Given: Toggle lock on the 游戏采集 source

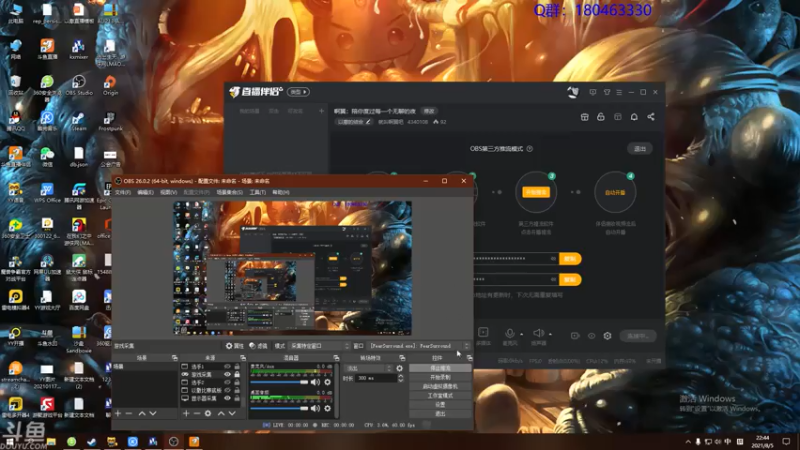Looking at the screenshot, I should 237,374.
